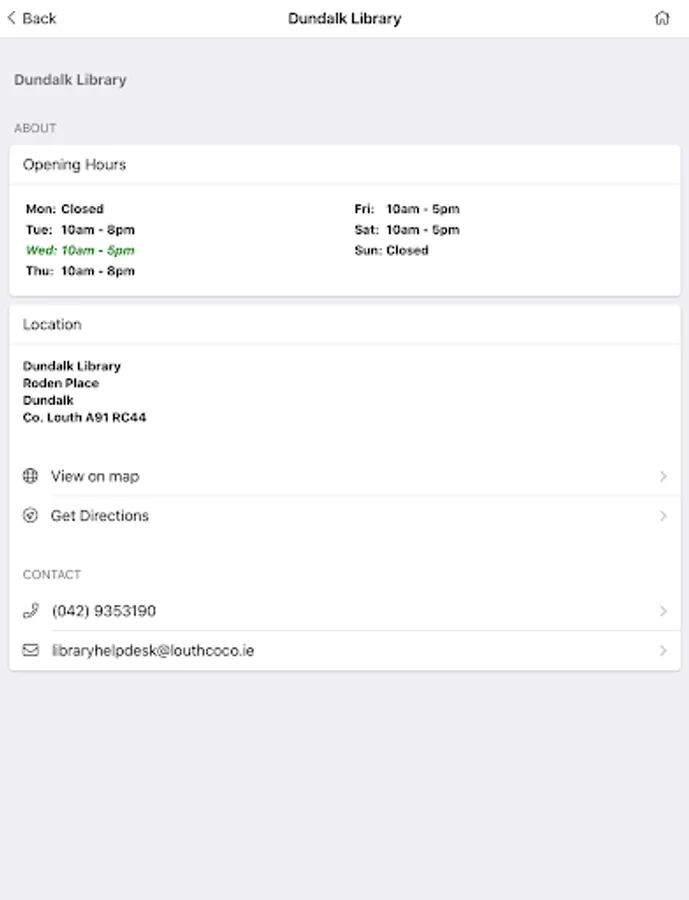This screenshot has height=900, width=689.
Task: Tap the telephone handset icon
Action: tap(30, 611)
